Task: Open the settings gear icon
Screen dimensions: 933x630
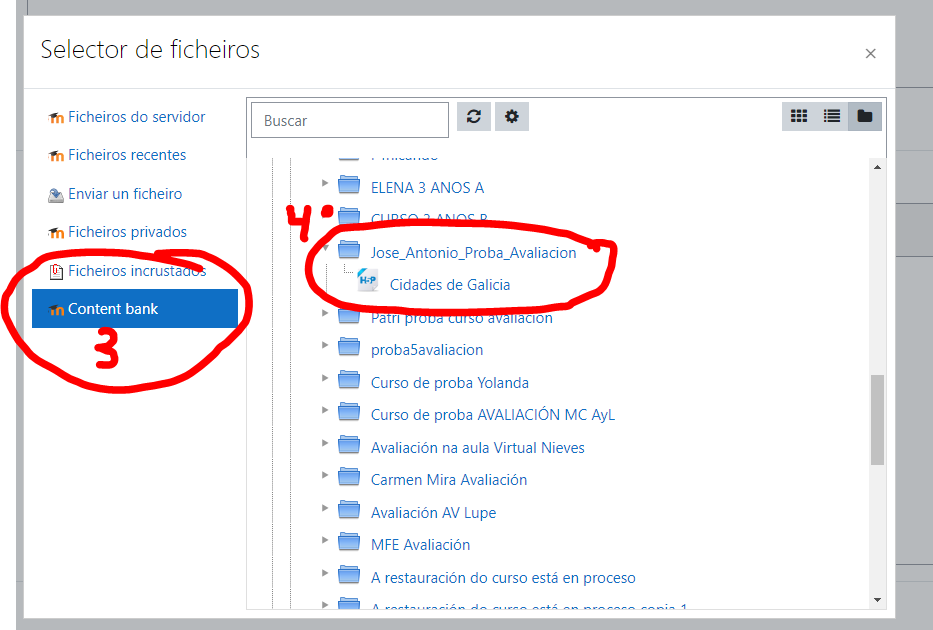Action: 512,117
